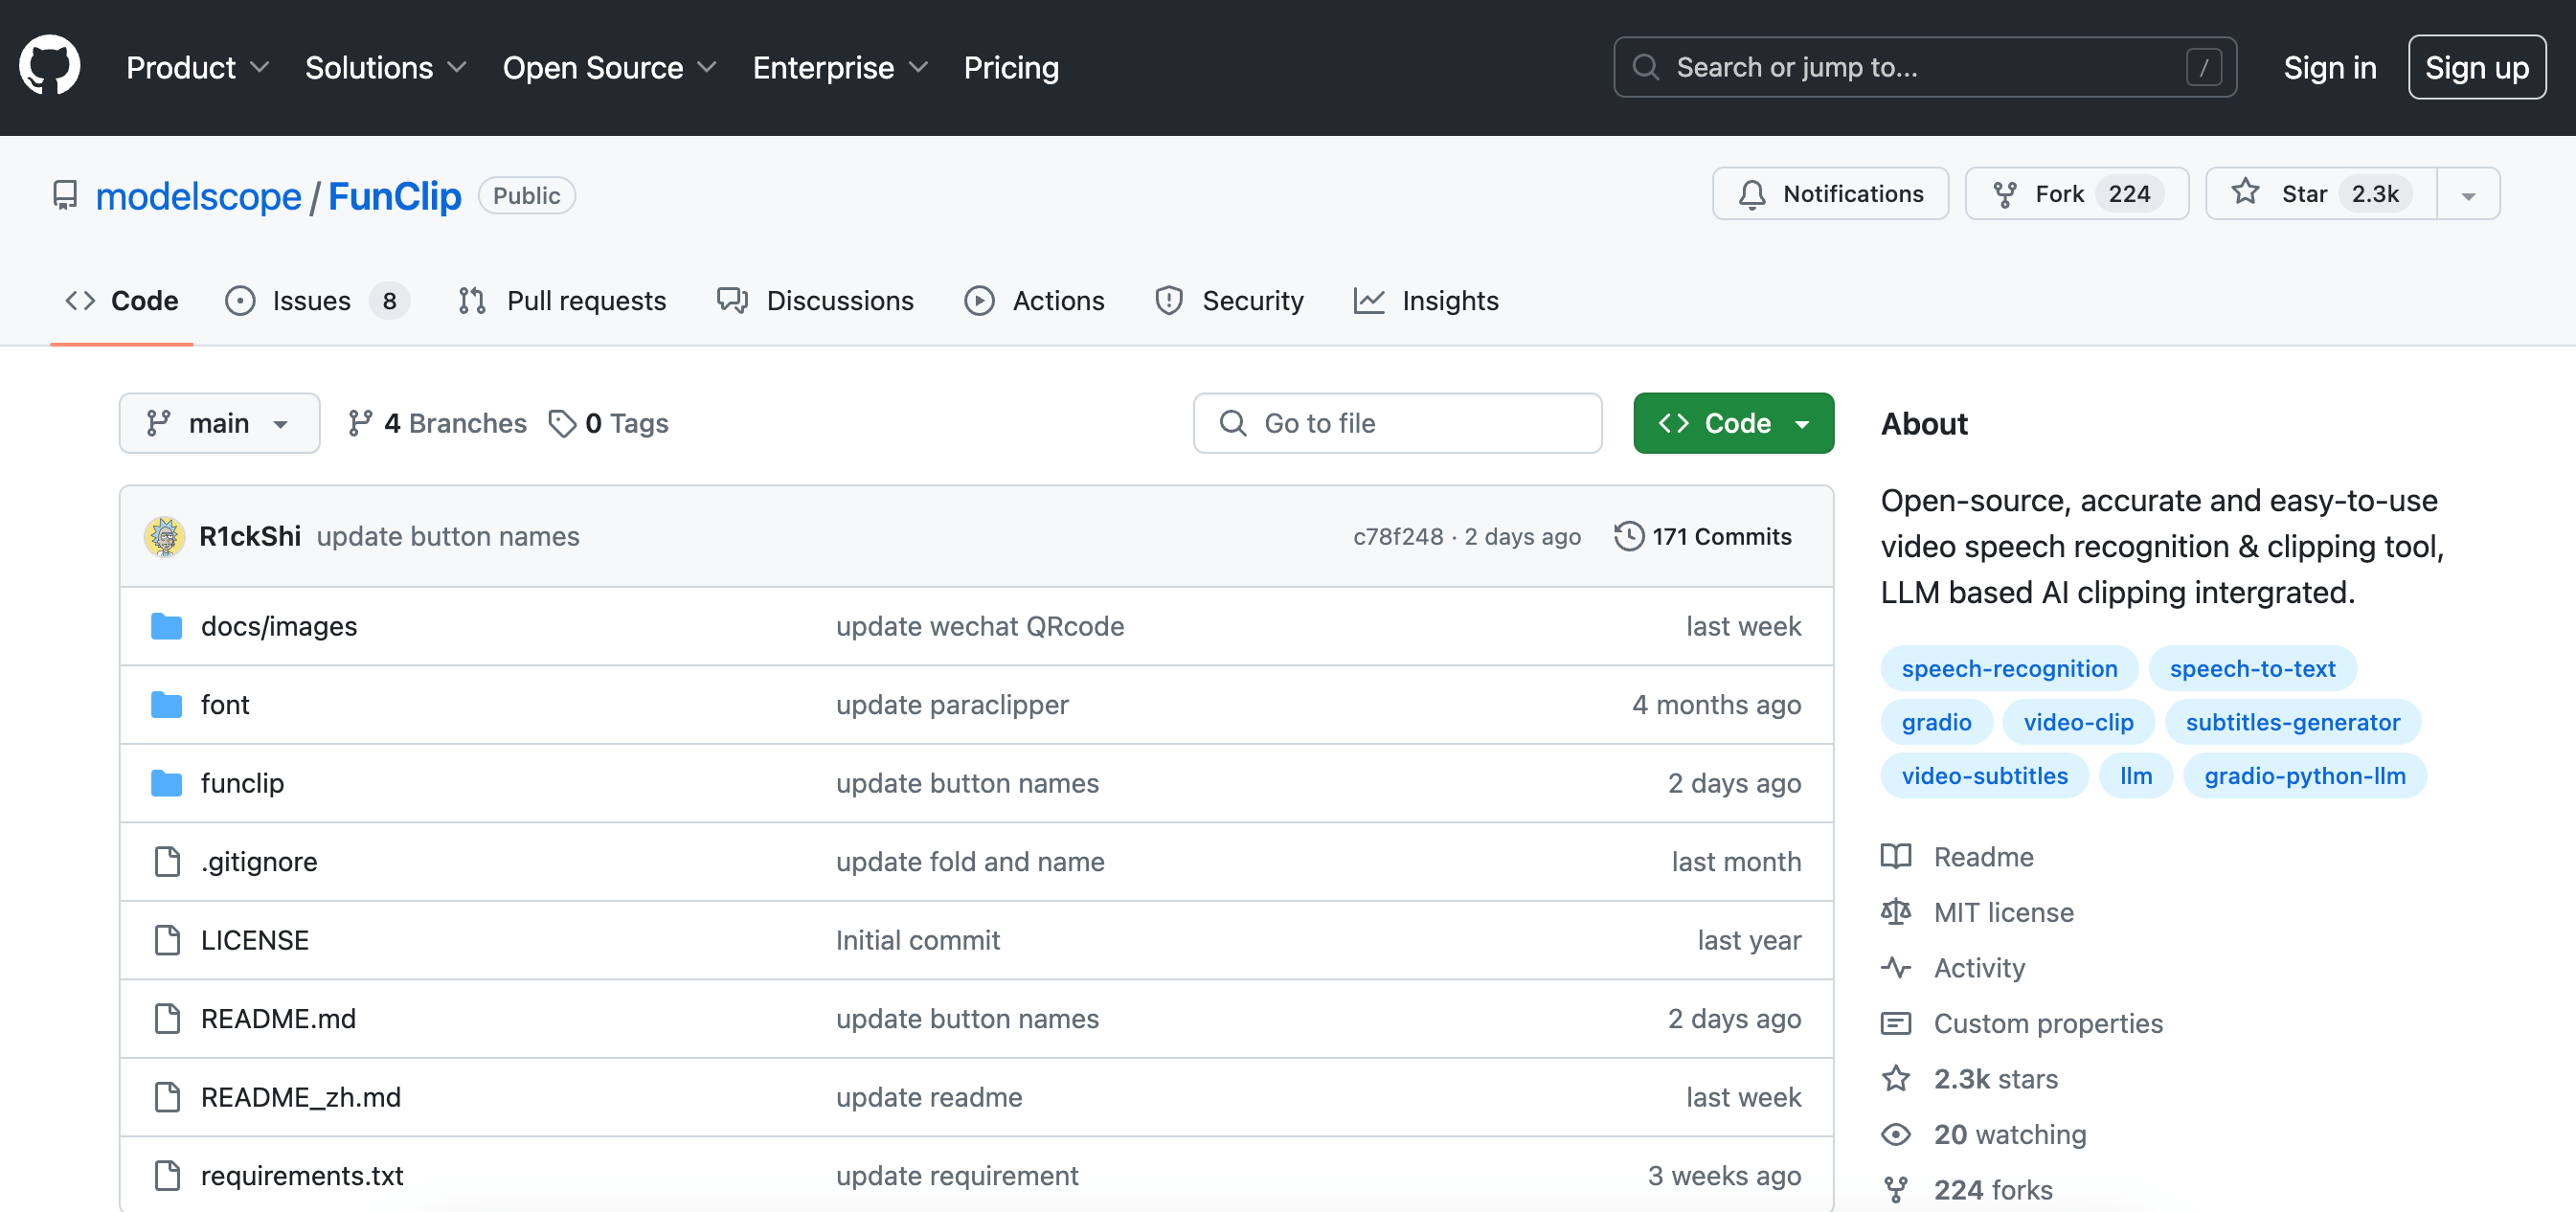Select the gradio-python-llm topic tag

click(x=2304, y=776)
